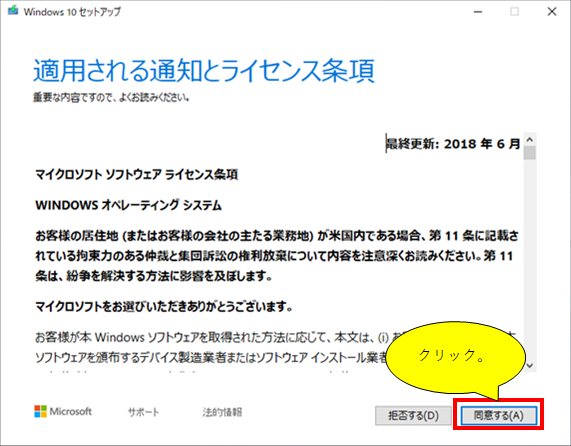Maximize the setup window

pos(515,12)
